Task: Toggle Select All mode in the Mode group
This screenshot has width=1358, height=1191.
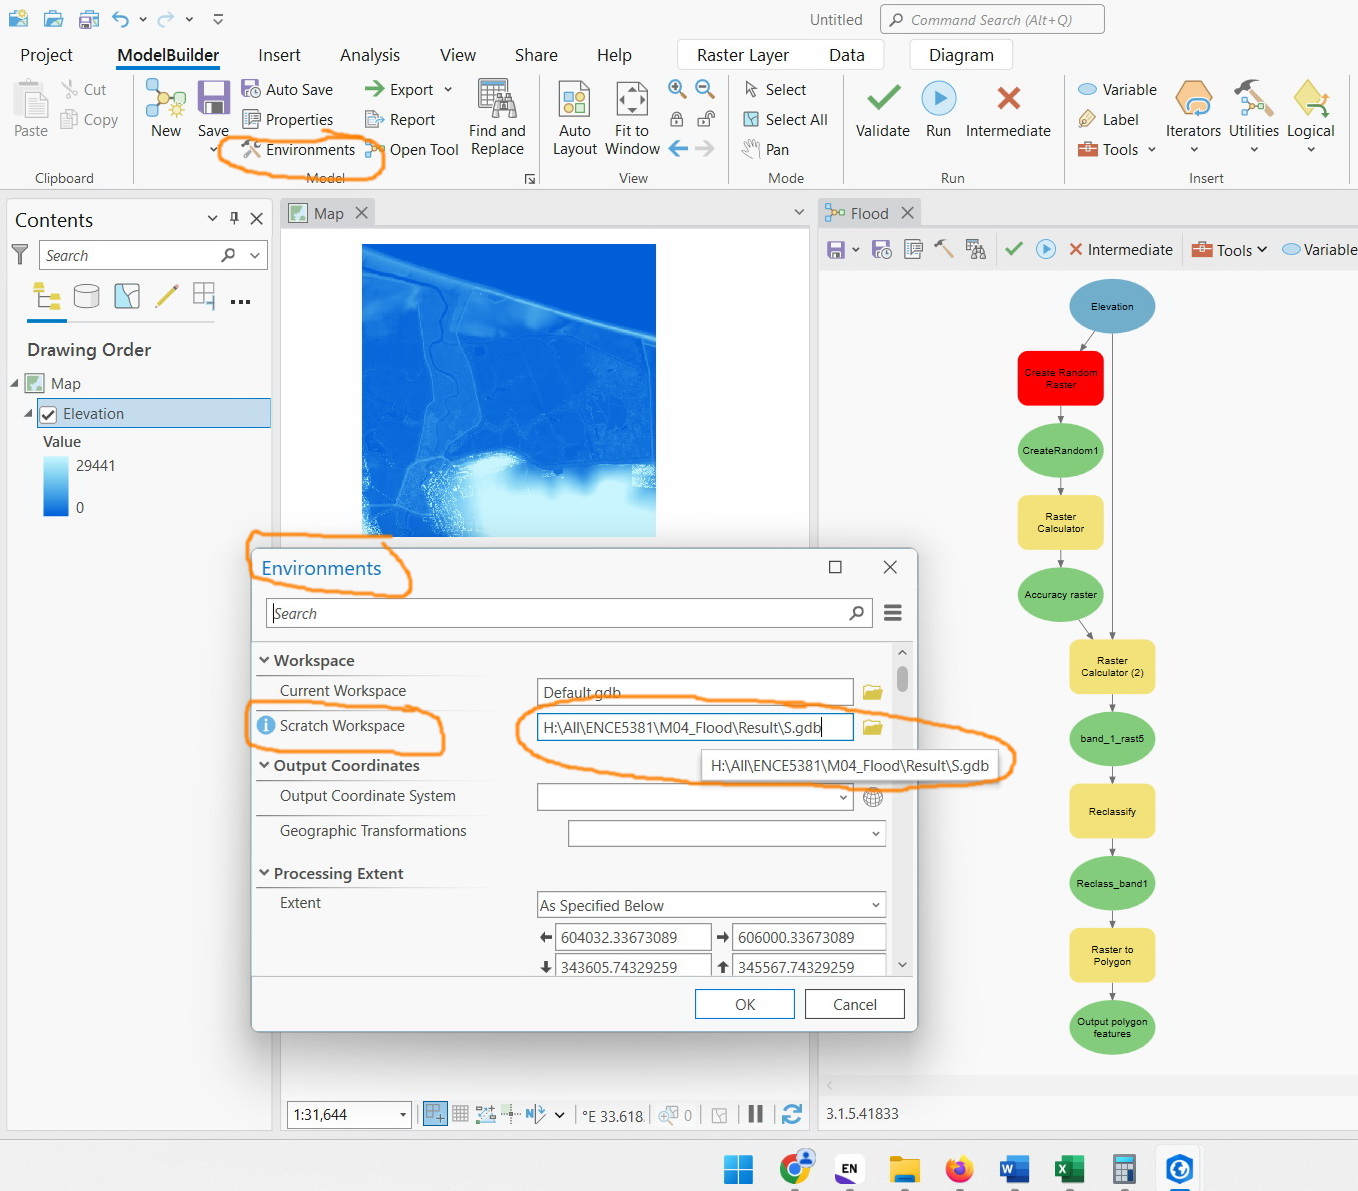Action: [786, 119]
